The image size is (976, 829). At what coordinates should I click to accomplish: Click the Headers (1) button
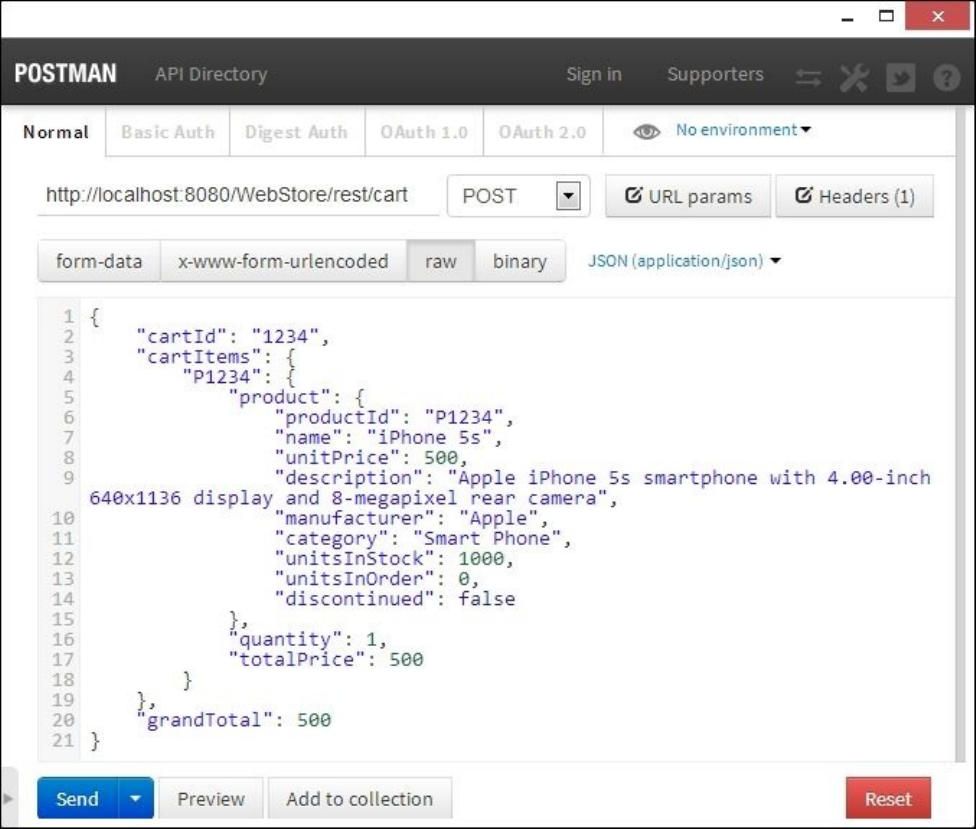click(x=855, y=196)
